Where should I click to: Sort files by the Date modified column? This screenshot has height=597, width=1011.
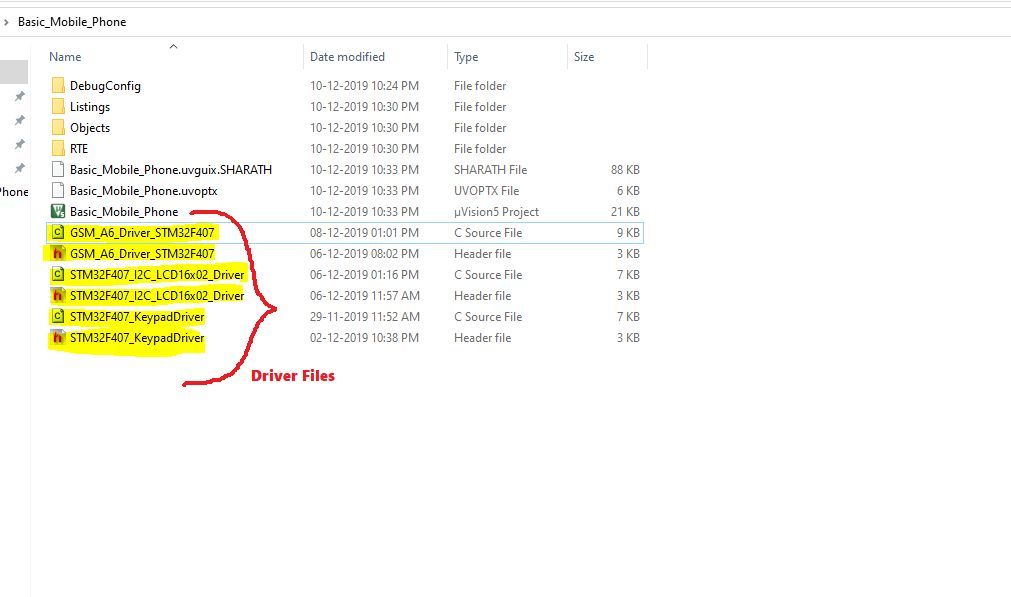(347, 57)
